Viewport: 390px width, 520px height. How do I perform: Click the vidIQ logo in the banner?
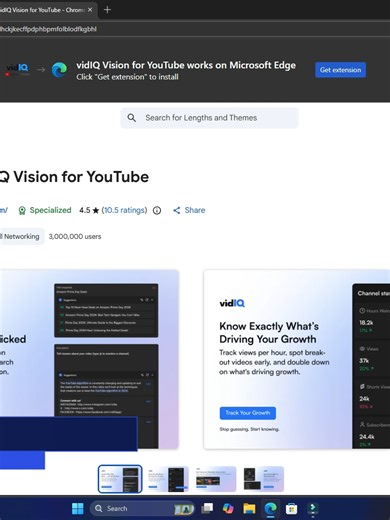click(17, 70)
